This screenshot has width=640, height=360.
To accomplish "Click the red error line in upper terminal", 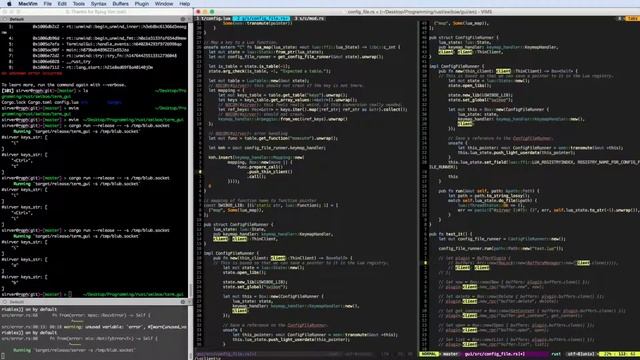I will (x=32, y=73).
